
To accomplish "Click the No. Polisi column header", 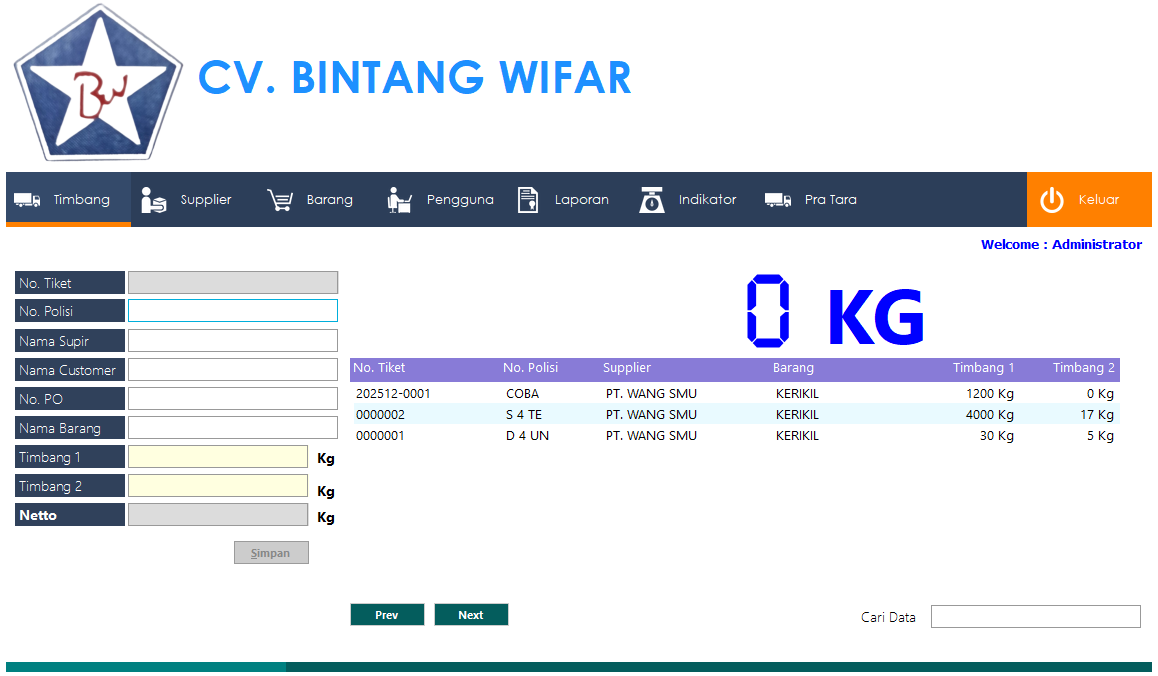I will click(x=530, y=368).
